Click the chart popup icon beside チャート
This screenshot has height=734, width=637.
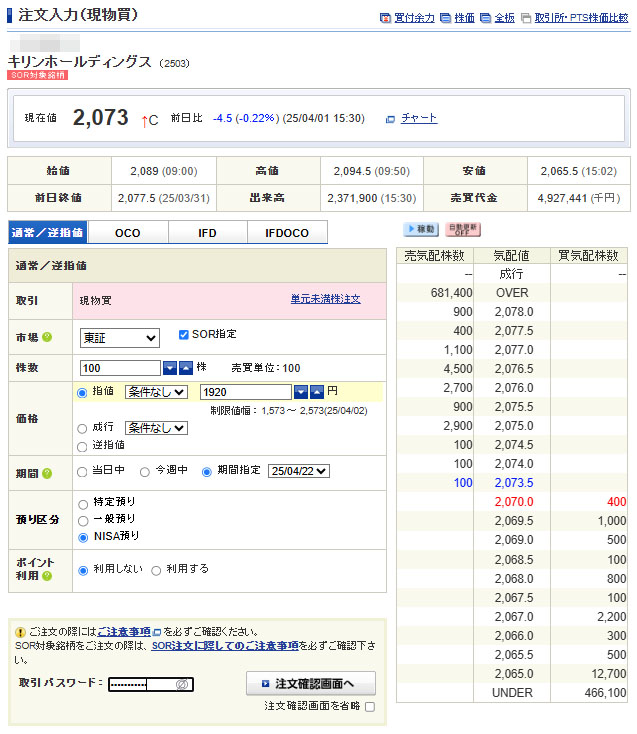click(390, 119)
